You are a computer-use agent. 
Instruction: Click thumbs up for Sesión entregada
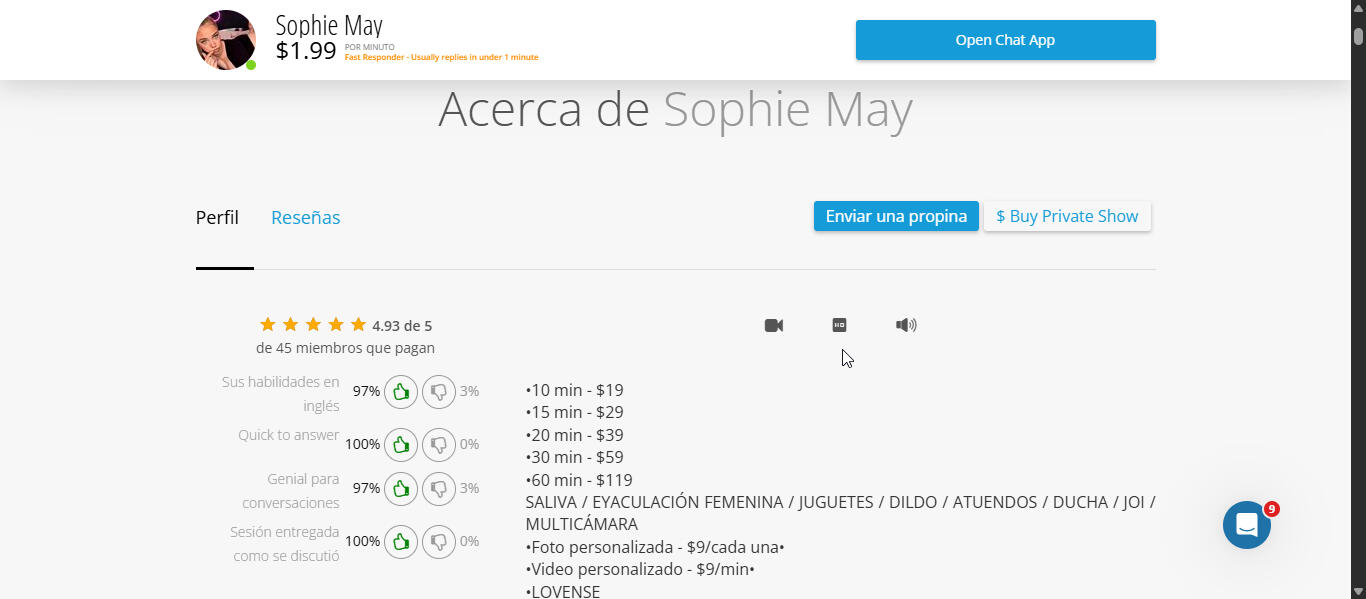[401, 541]
